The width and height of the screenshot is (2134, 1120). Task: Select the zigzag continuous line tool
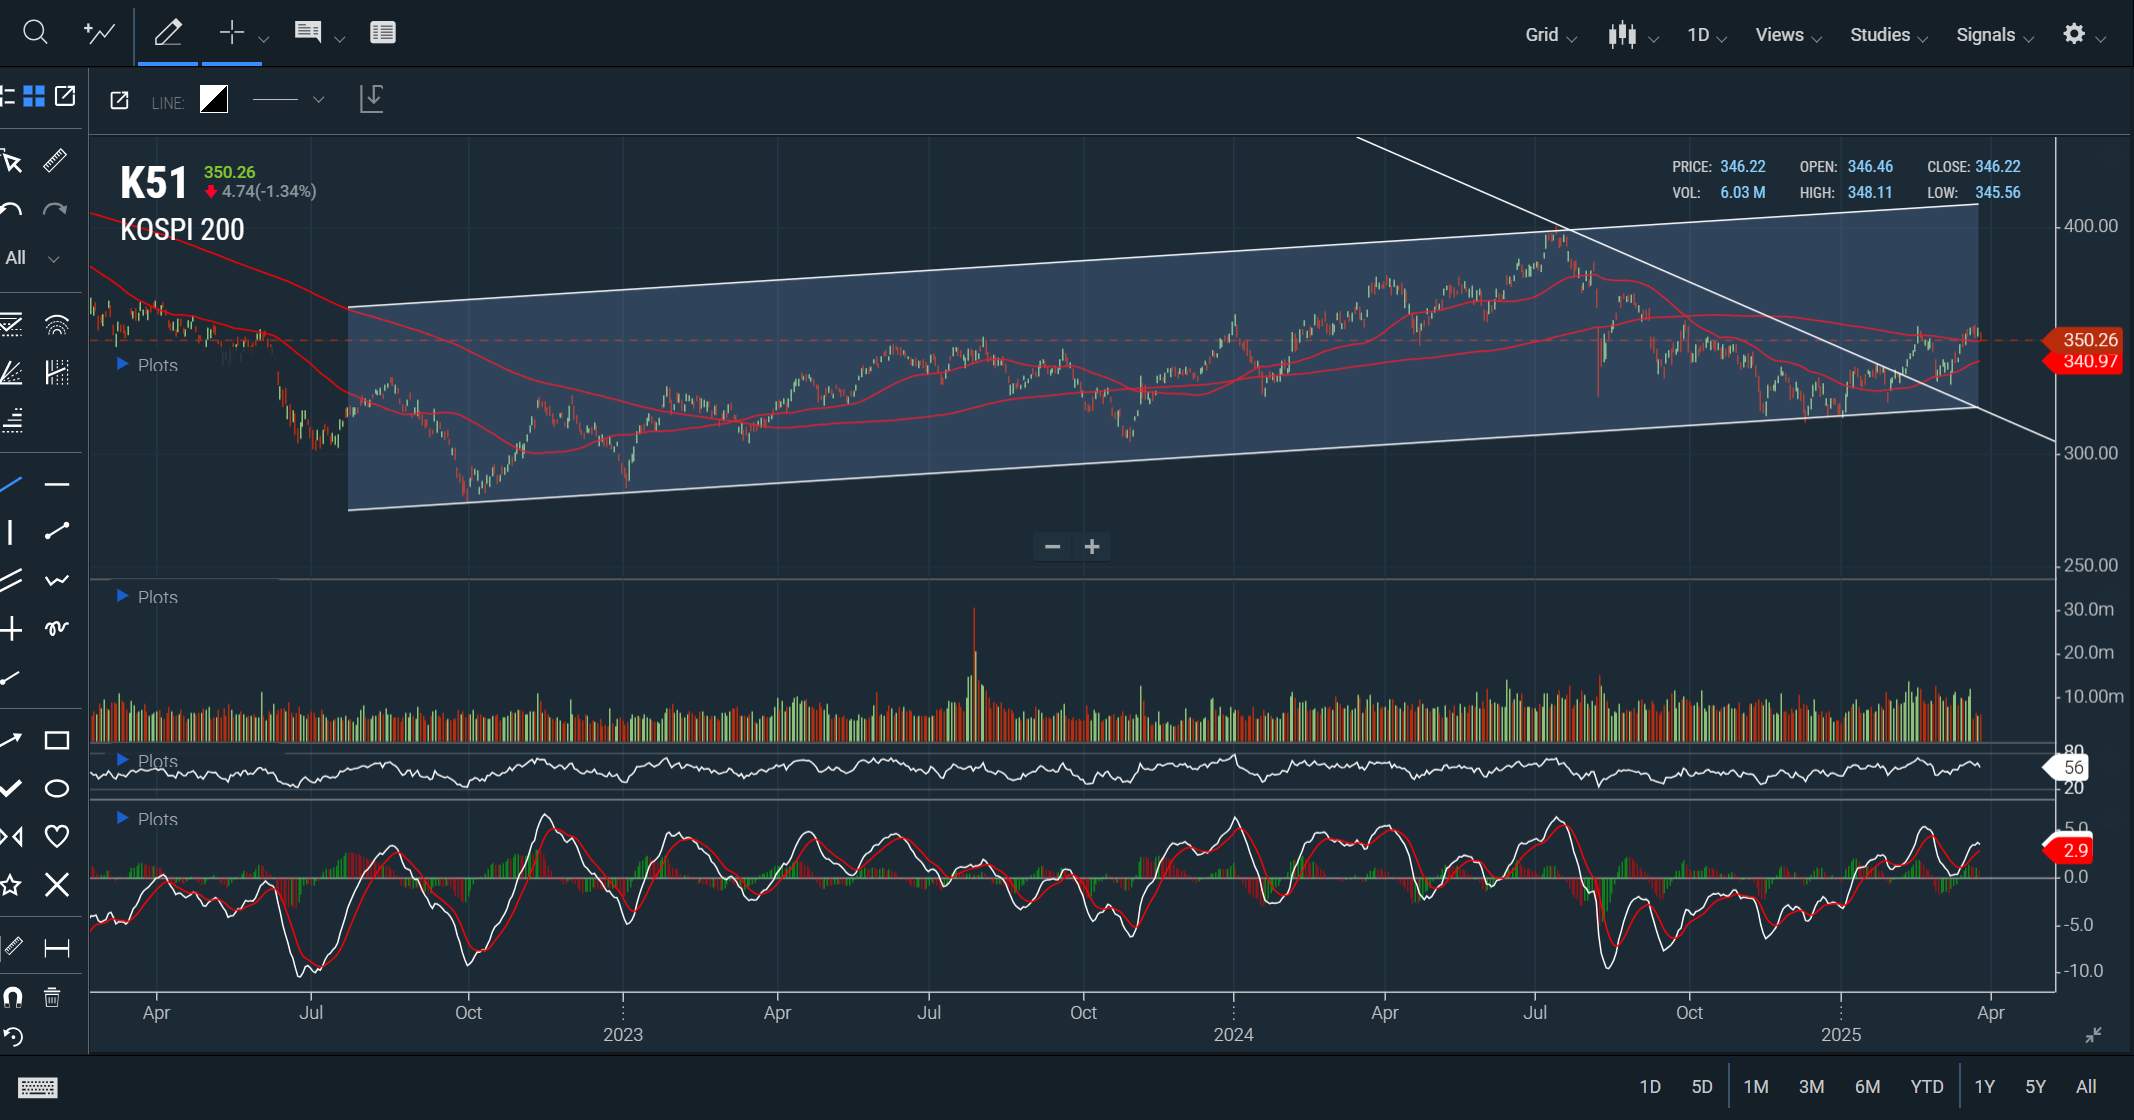coord(57,580)
